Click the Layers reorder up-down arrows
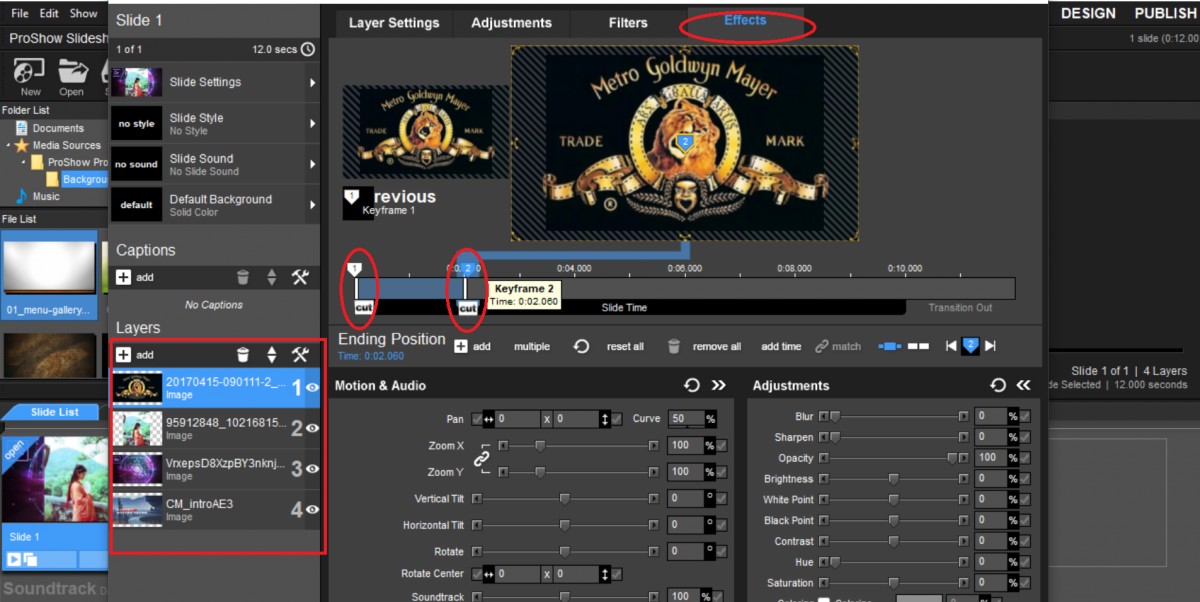This screenshot has width=1200, height=602. [x=271, y=354]
